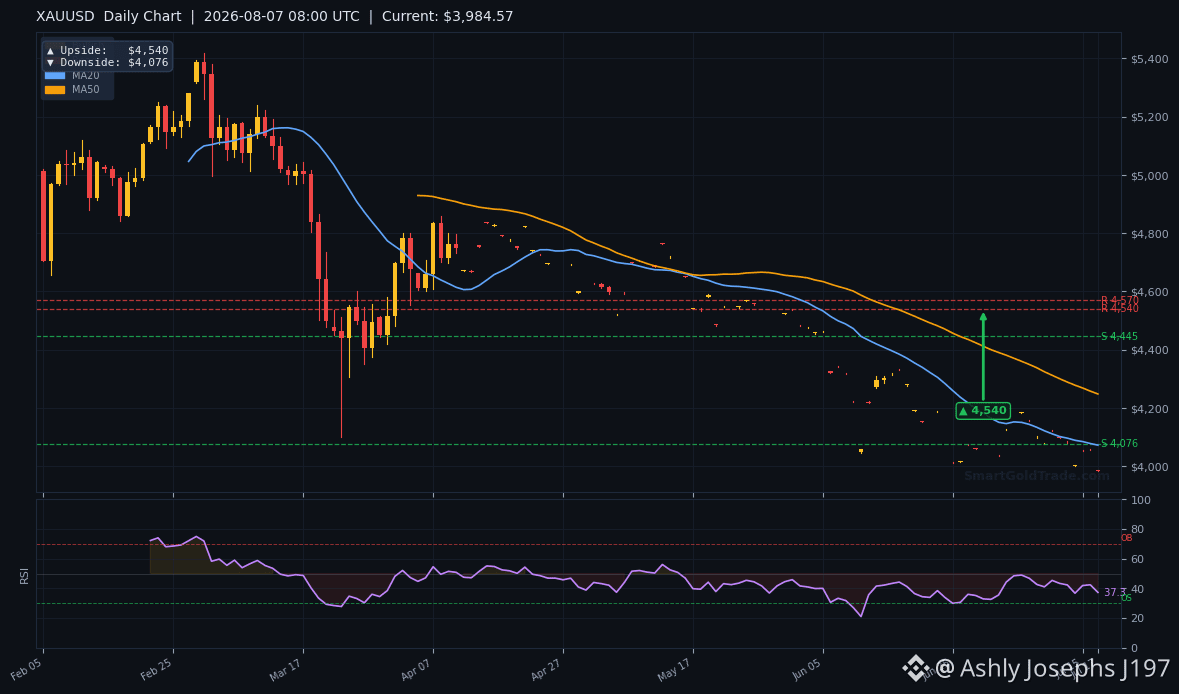The image size is (1179, 694).
Task: Click the RSI axis label 80
Action: (x=1138, y=530)
